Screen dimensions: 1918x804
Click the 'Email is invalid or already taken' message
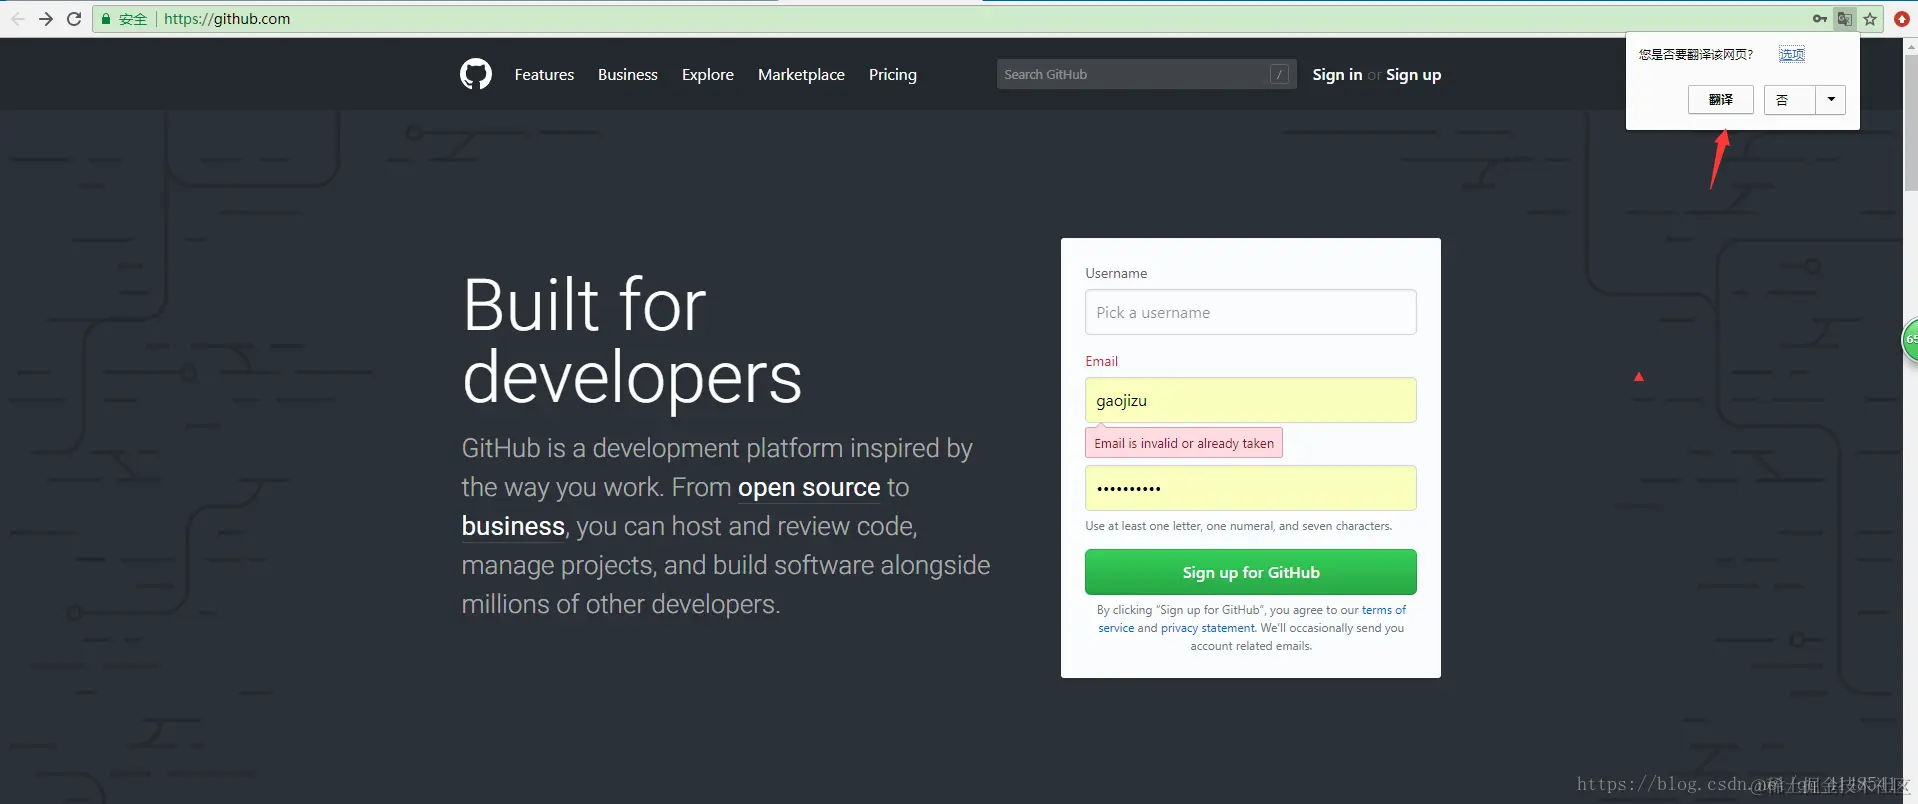point(1184,443)
